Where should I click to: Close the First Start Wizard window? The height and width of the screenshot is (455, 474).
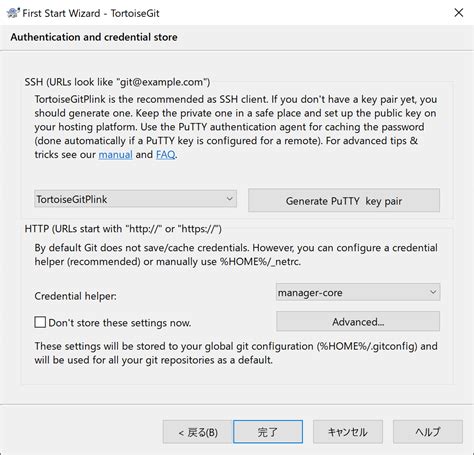tap(459, 13)
